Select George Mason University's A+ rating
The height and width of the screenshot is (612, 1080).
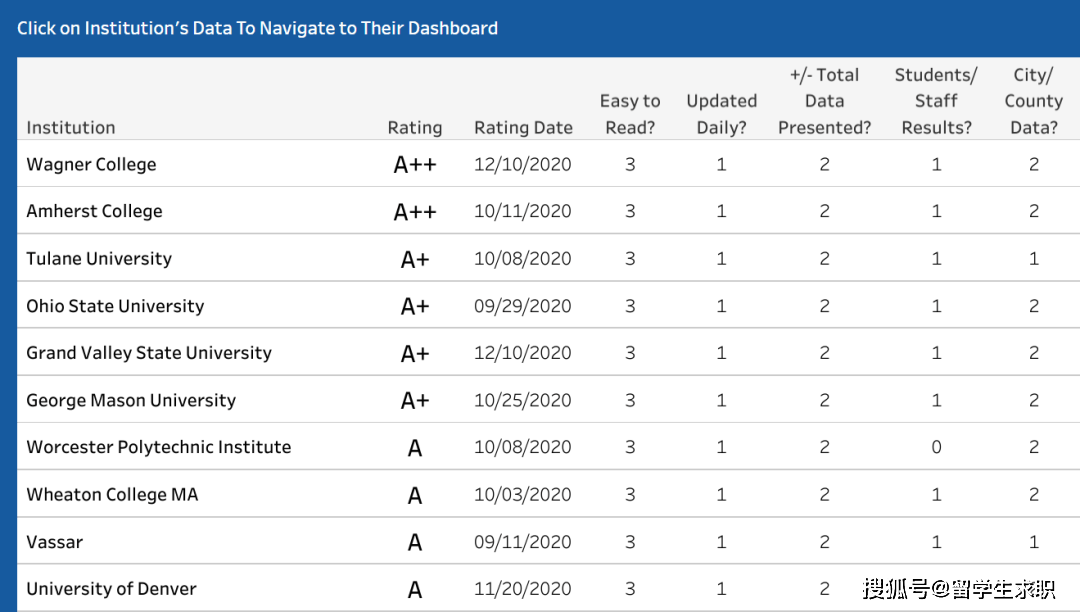[415, 401]
